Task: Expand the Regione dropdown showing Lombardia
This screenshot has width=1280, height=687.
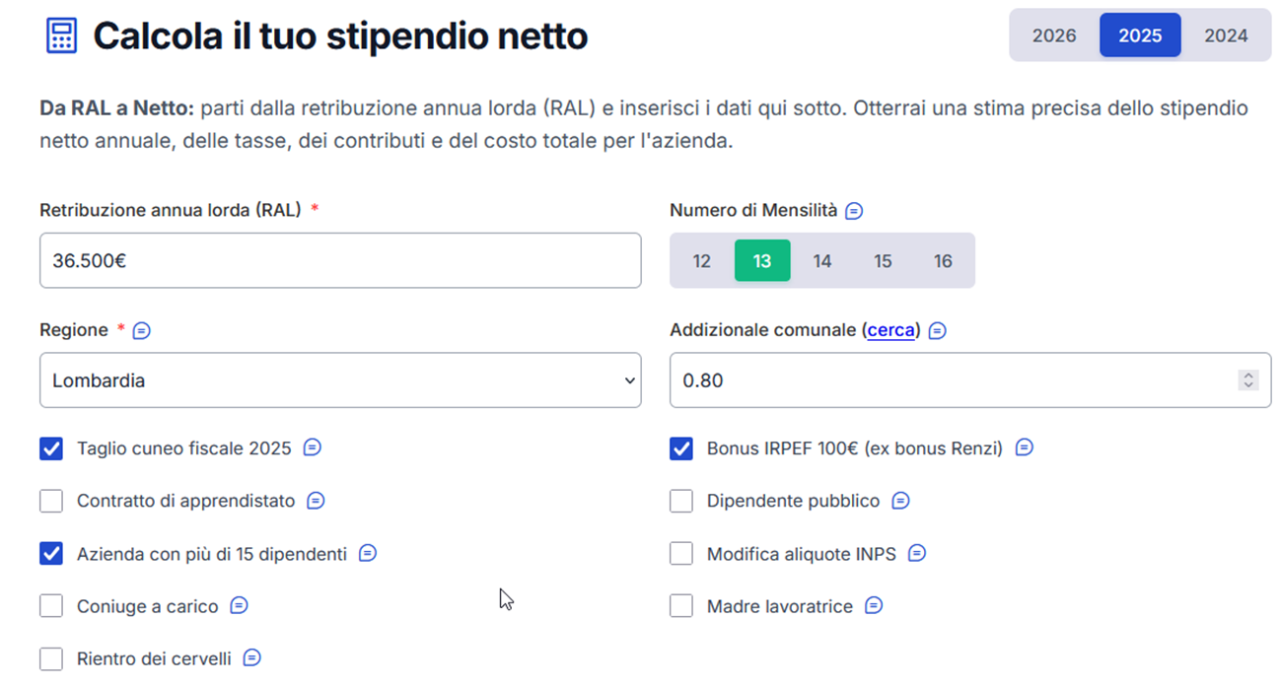Action: [340, 380]
